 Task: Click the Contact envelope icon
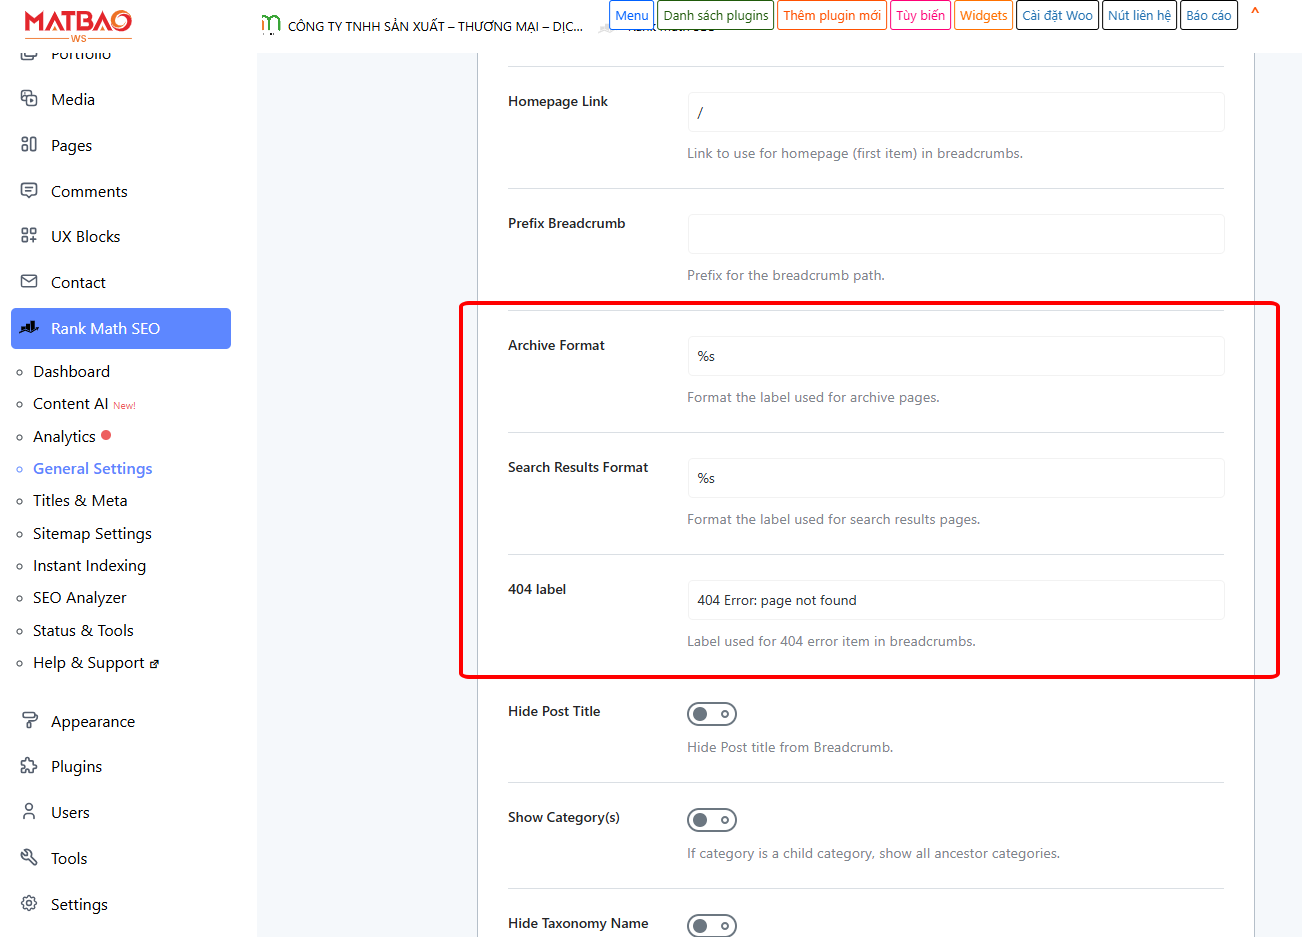click(29, 281)
